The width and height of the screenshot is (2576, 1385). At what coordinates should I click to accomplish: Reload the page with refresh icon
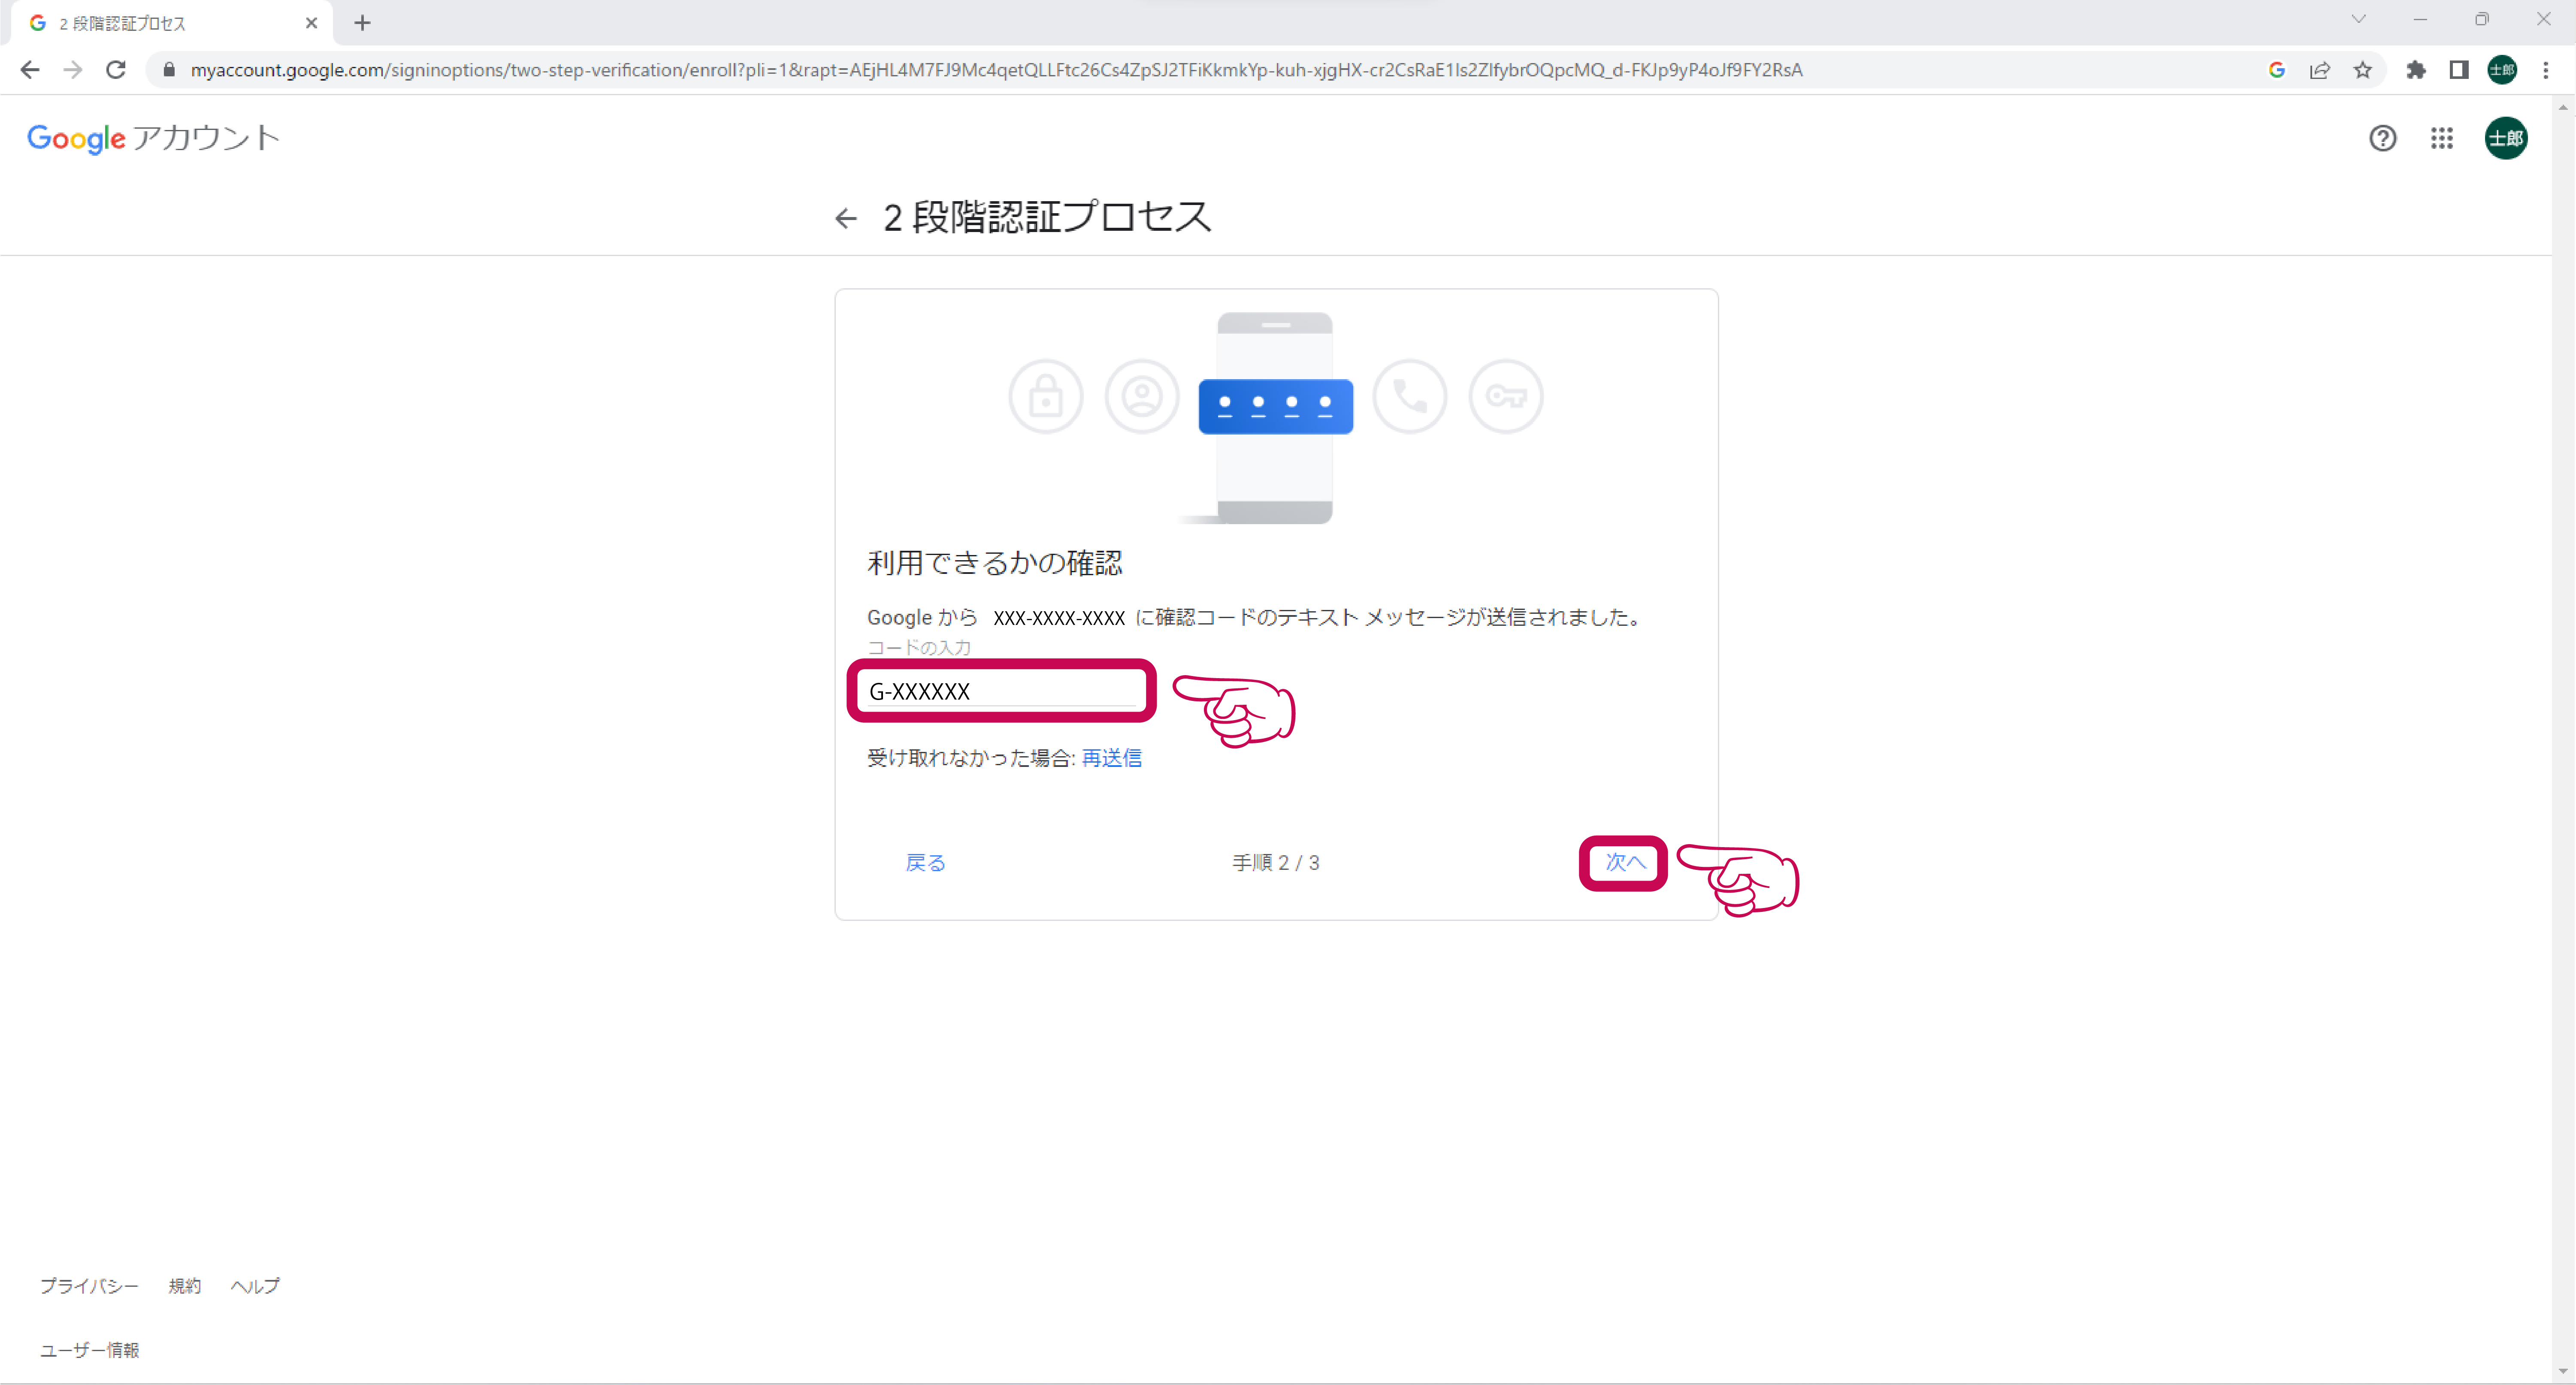(x=116, y=70)
